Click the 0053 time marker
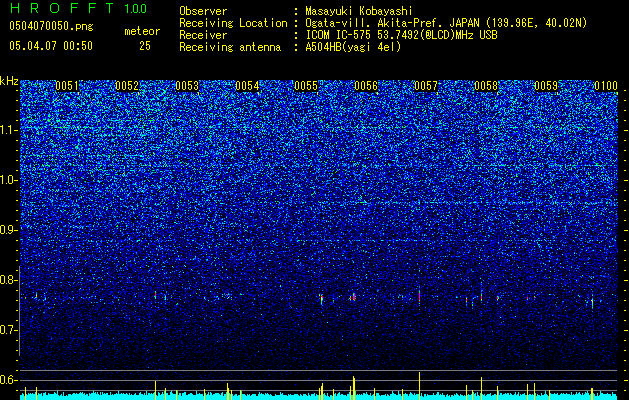This screenshot has height=400, width=629. click(x=187, y=86)
